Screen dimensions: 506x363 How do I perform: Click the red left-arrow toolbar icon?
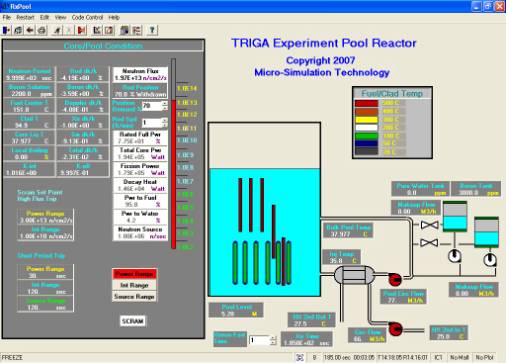pos(30,30)
